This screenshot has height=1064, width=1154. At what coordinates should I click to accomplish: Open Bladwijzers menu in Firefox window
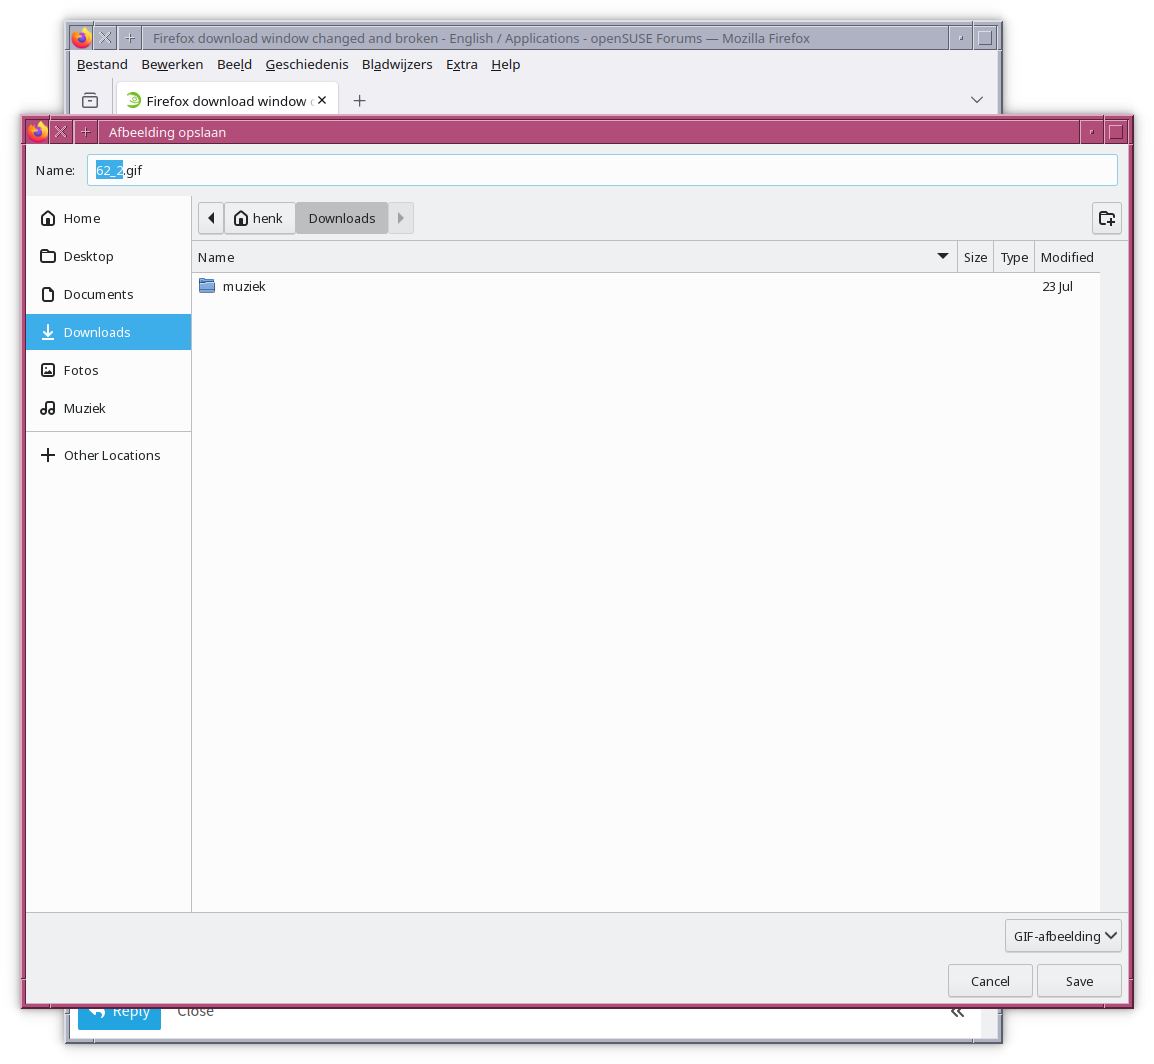tap(397, 65)
